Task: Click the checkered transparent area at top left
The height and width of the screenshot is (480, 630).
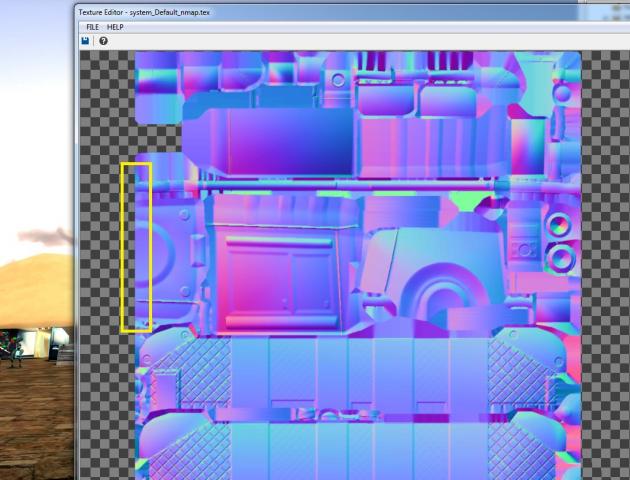Action: (105, 100)
